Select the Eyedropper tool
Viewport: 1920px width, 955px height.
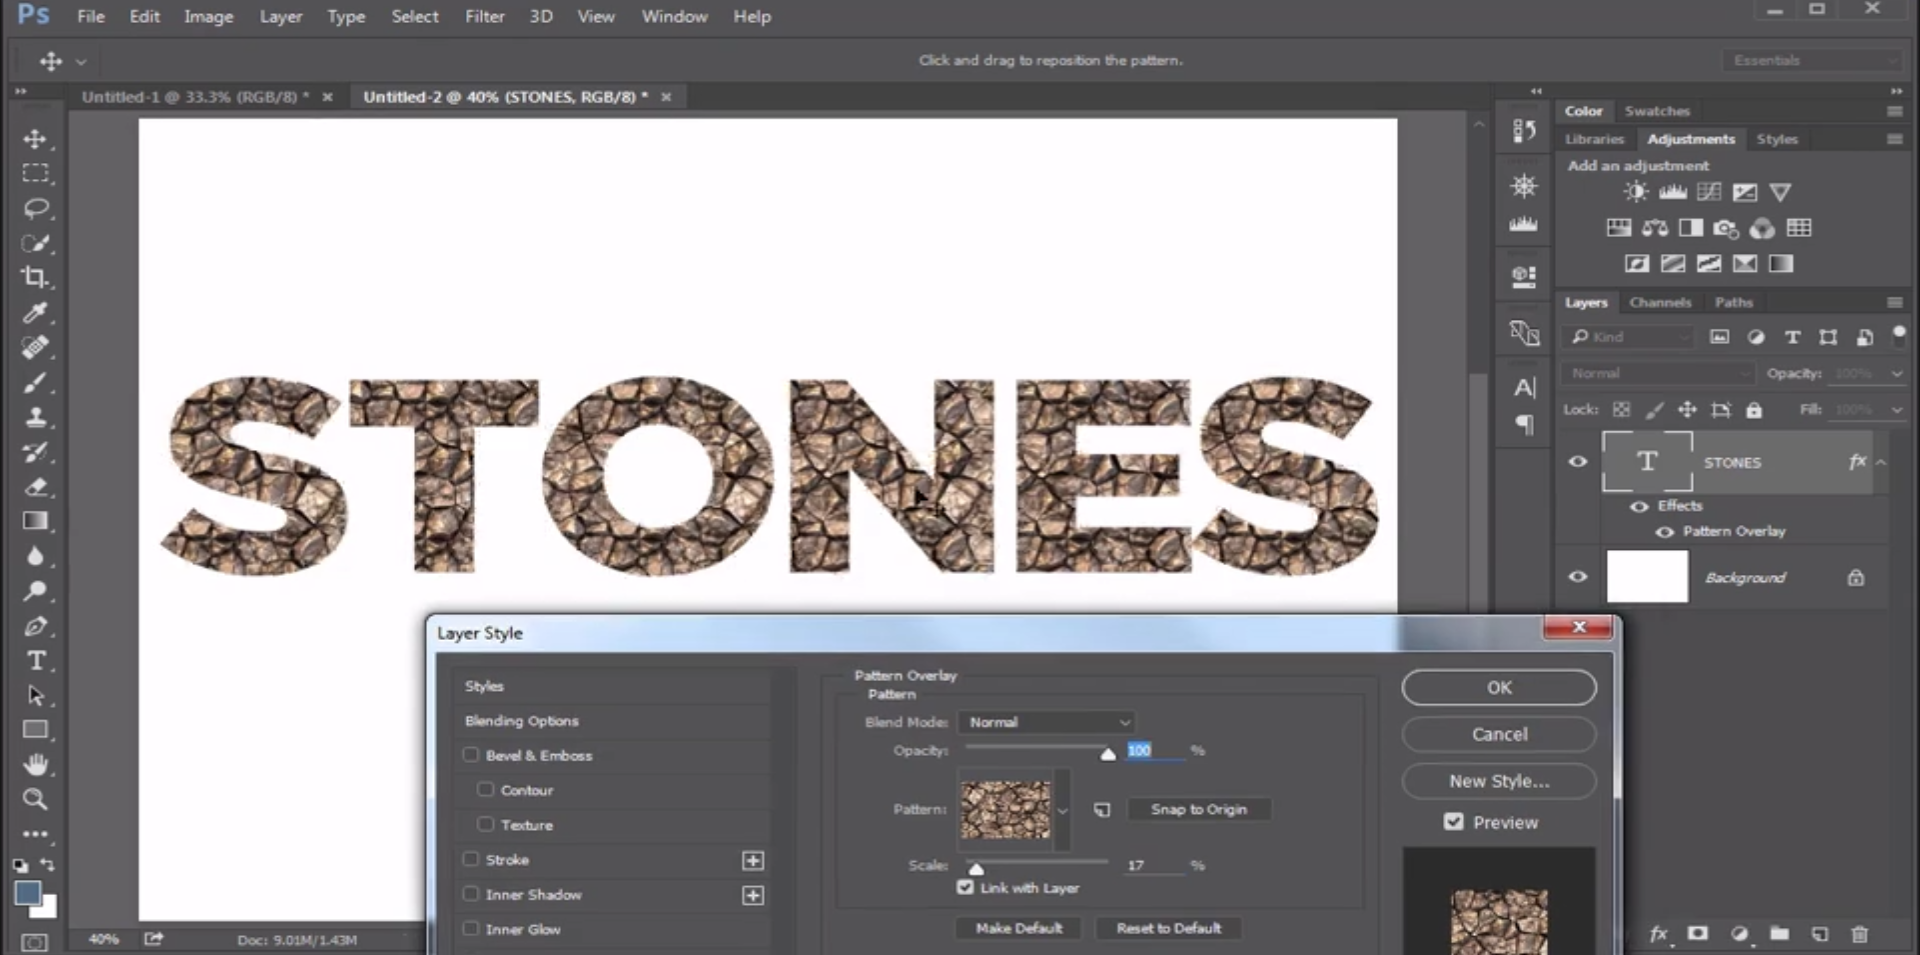[x=35, y=313]
